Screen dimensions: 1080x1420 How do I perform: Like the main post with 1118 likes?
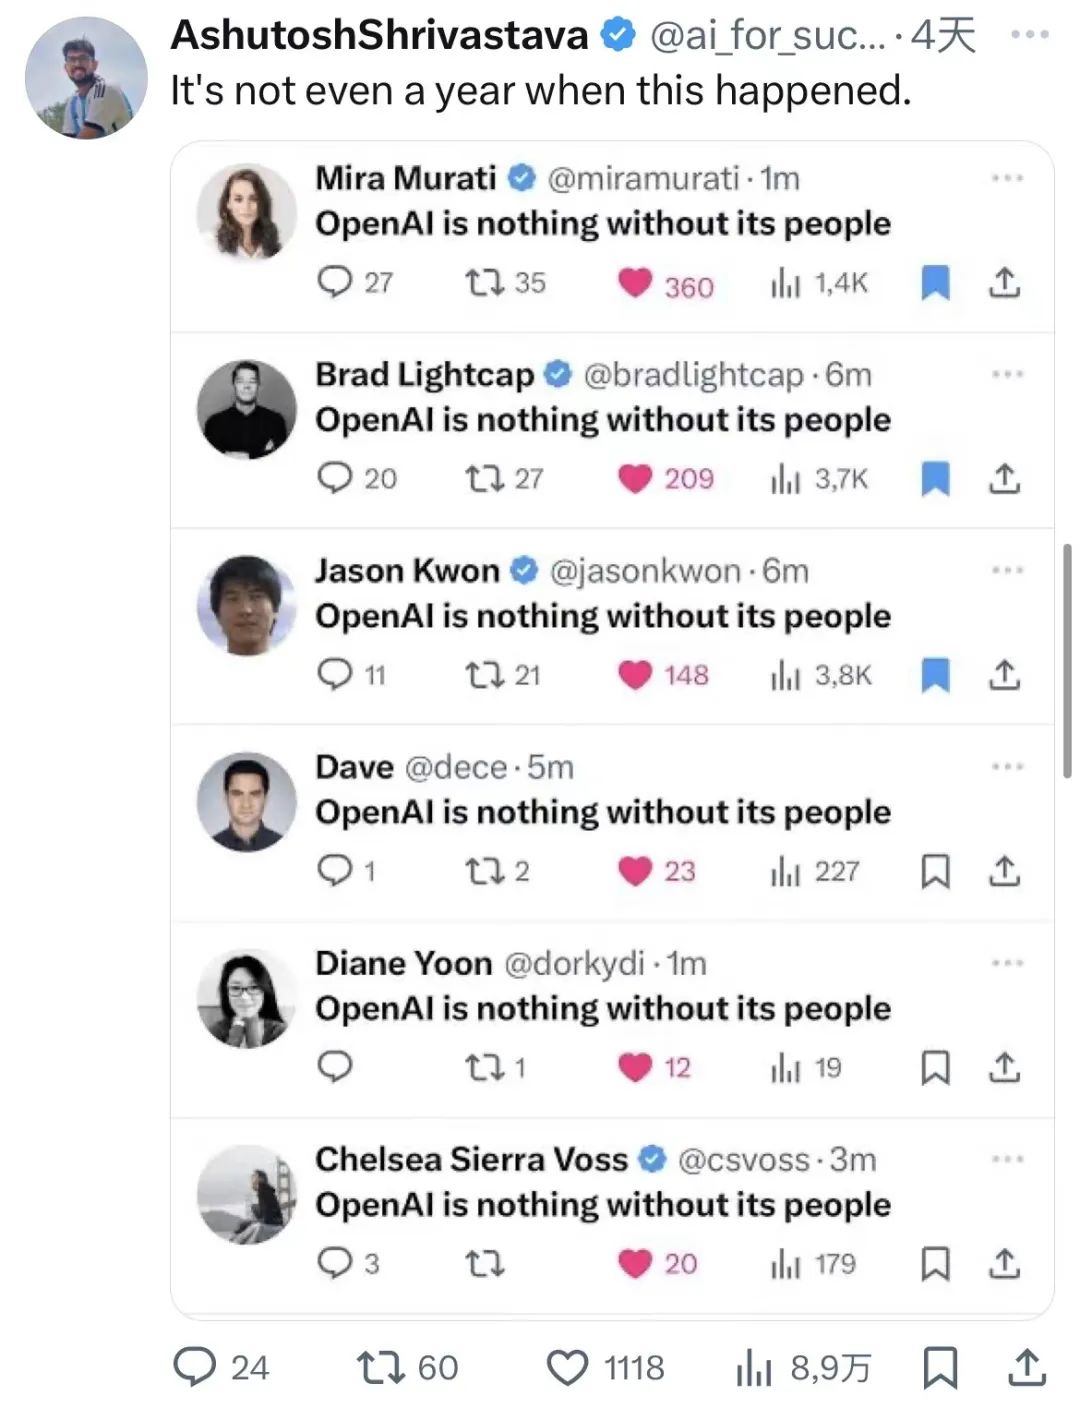click(x=568, y=1367)
